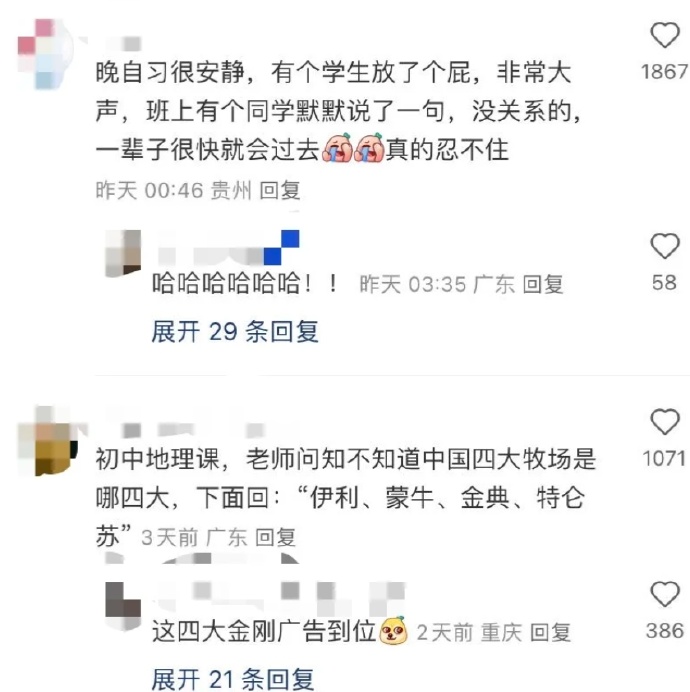This screenshot has width=690, height=692.
Task: Open the username above the 晚自习 comment
Action: [118, 44]
